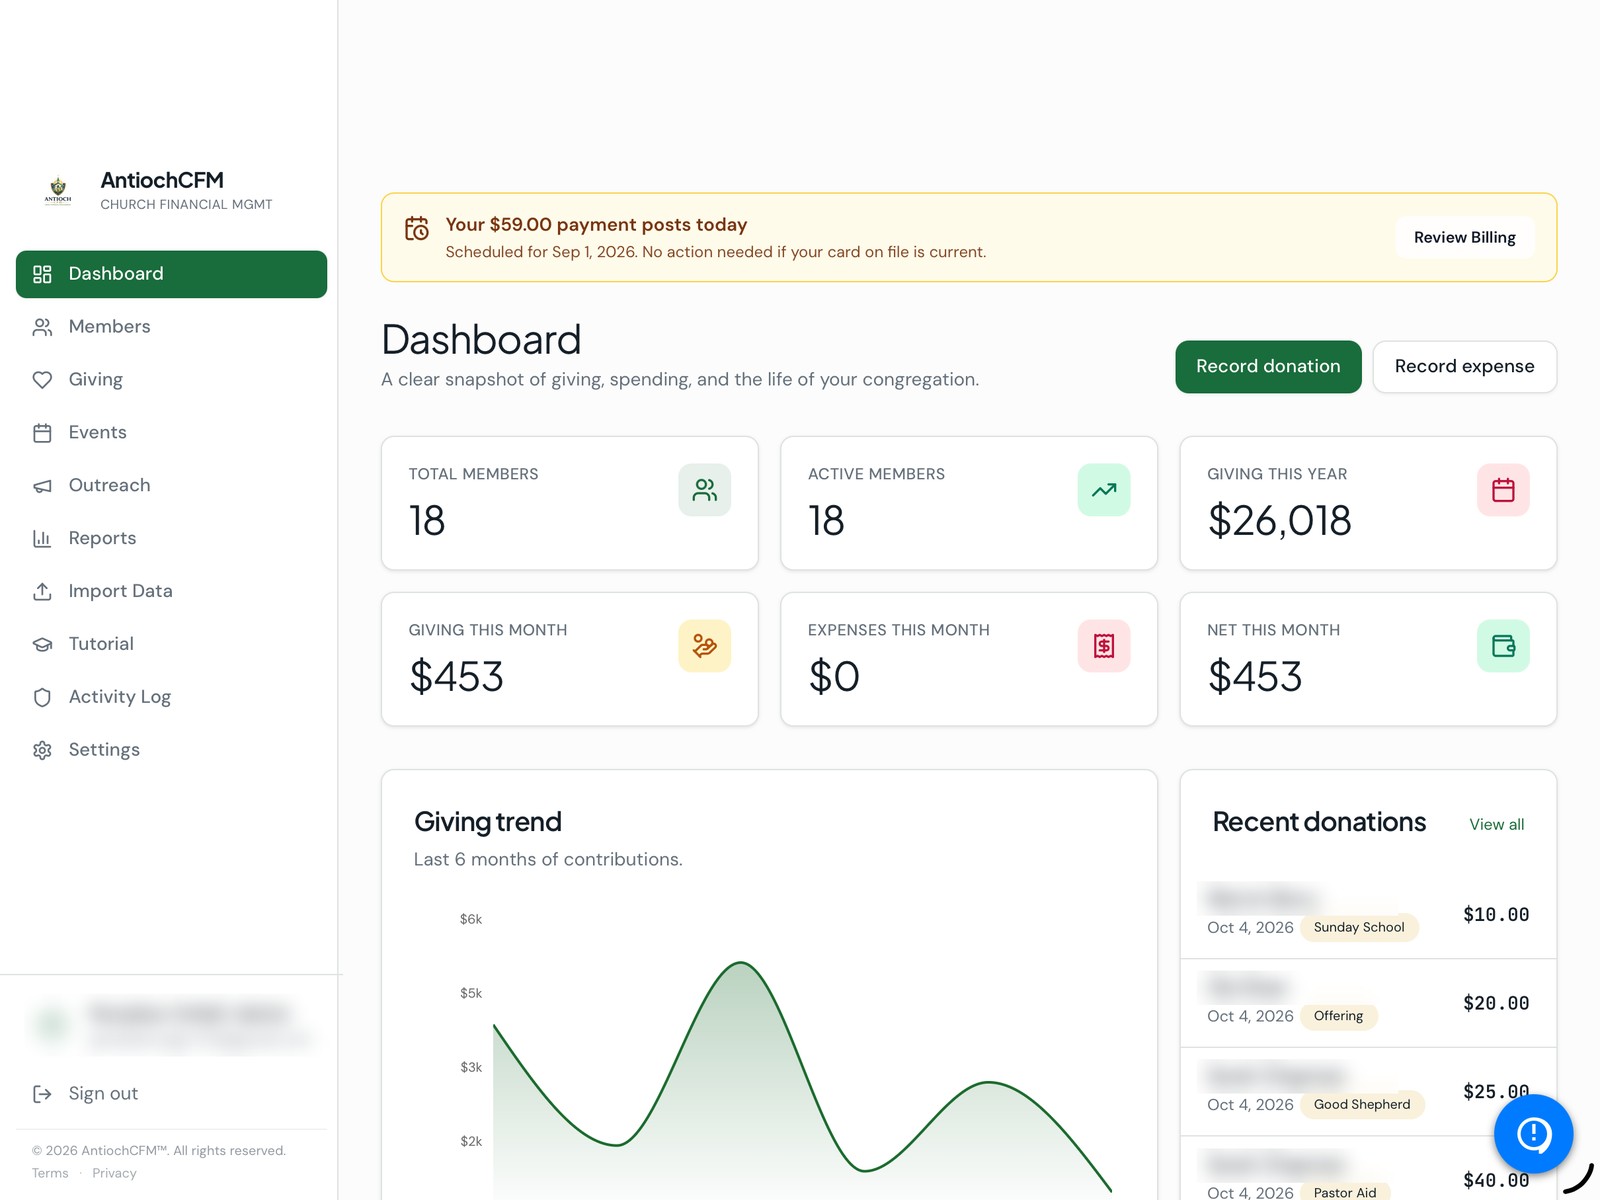Click the $3k axis label on chart
1600x1200 pixels.
coord(471,1067)
